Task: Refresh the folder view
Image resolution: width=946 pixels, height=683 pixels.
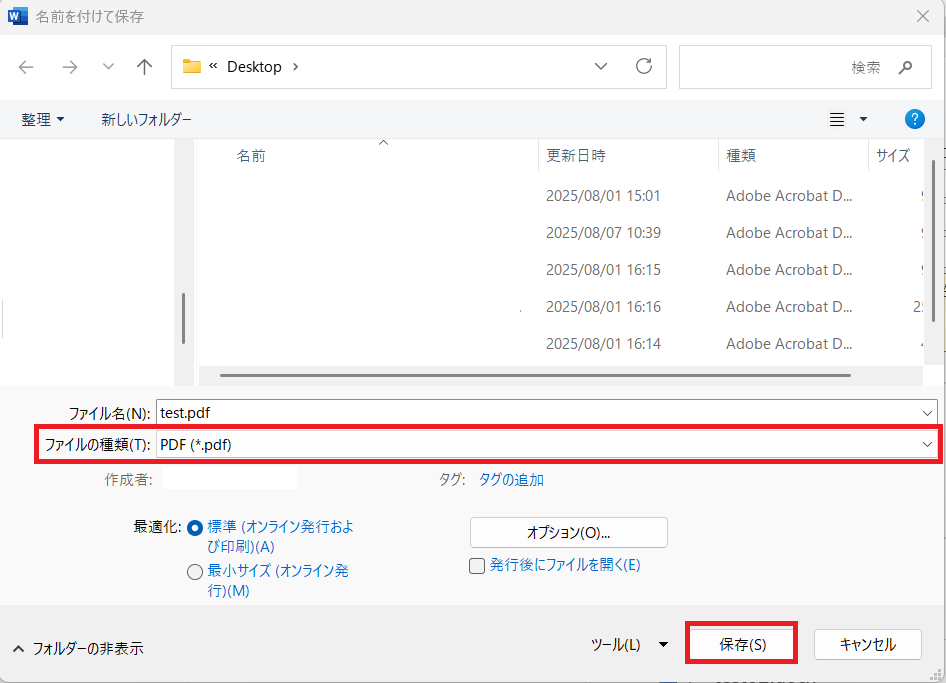Action: point(644,66)
